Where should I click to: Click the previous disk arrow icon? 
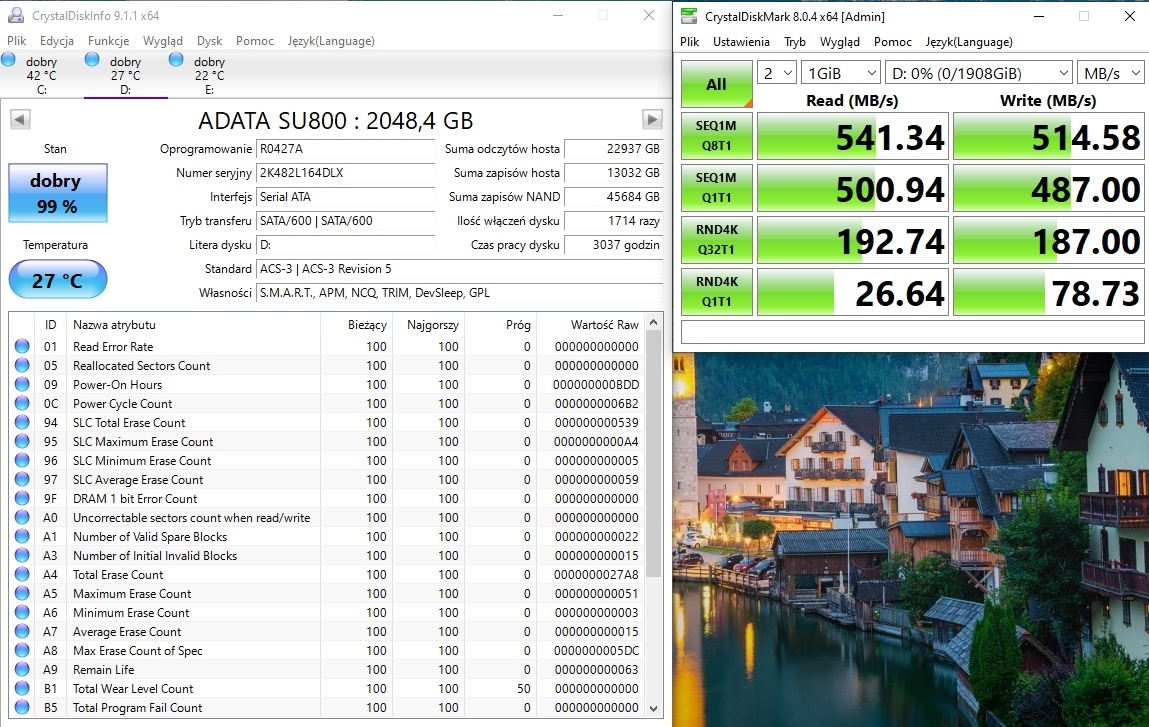[x=19, y=120]
